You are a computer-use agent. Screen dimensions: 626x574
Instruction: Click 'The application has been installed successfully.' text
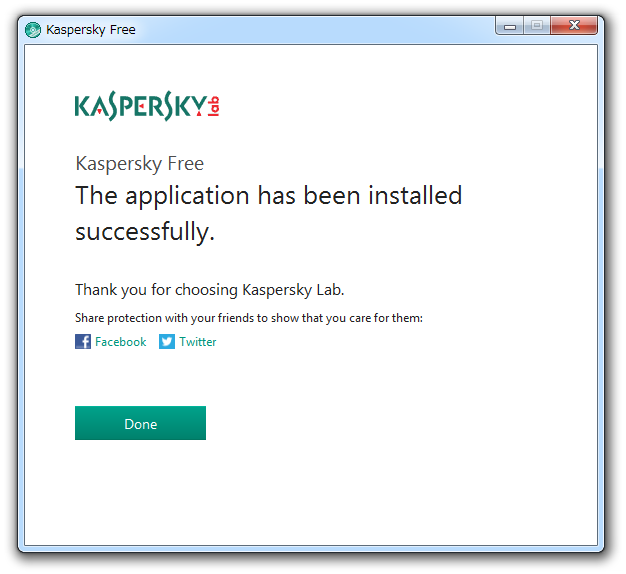point(269,213)
